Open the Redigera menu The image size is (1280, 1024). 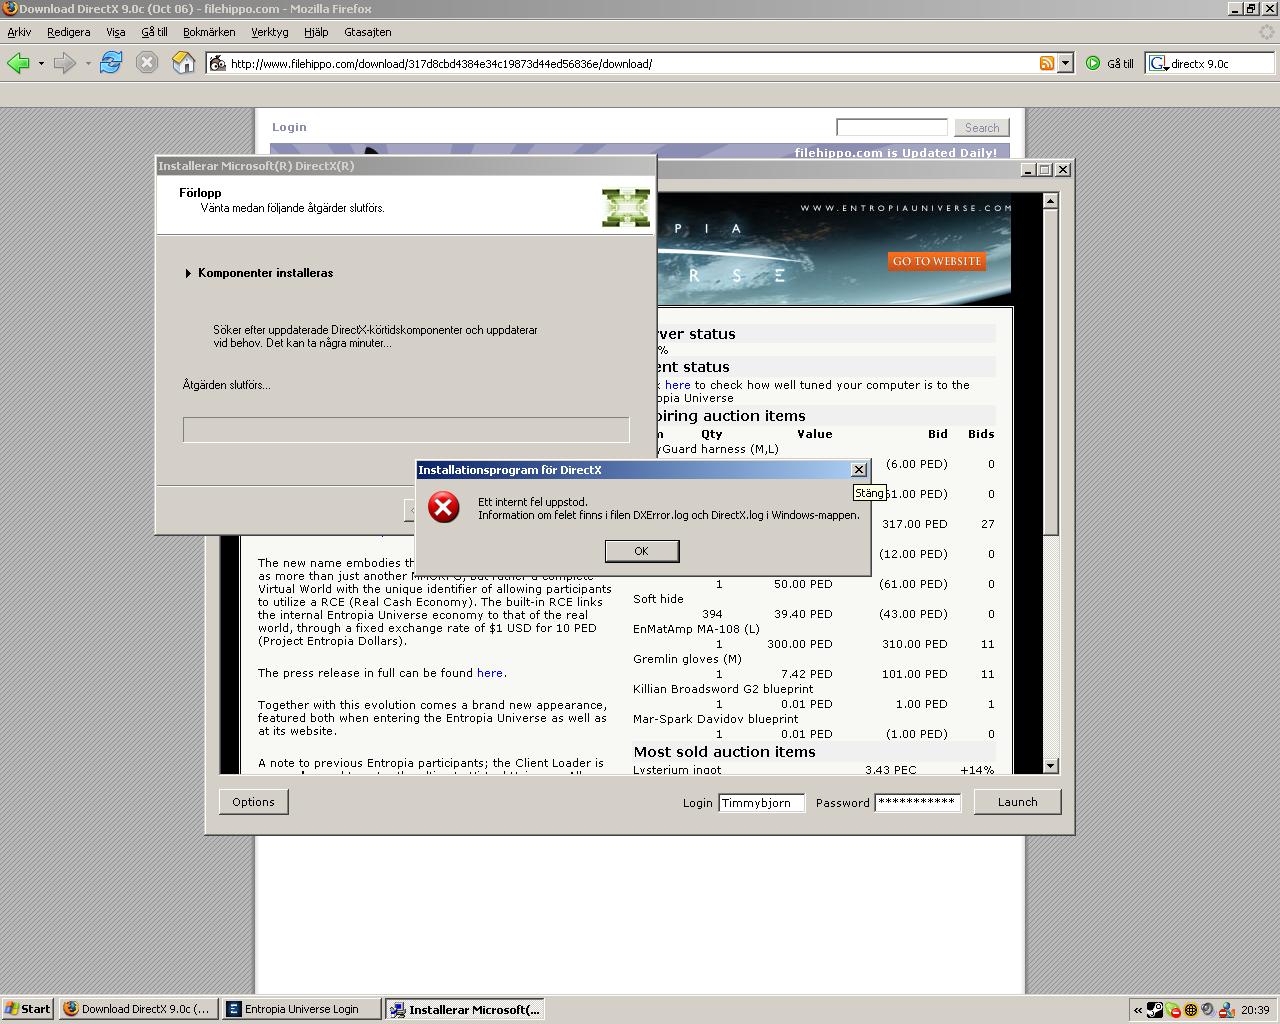68,32
